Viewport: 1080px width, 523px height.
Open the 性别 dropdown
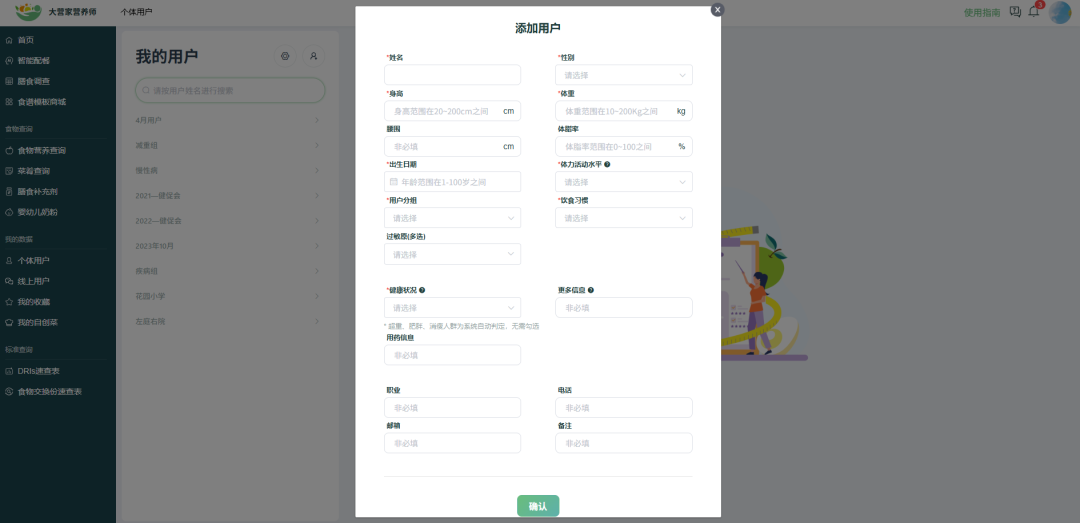pos(624,75)
